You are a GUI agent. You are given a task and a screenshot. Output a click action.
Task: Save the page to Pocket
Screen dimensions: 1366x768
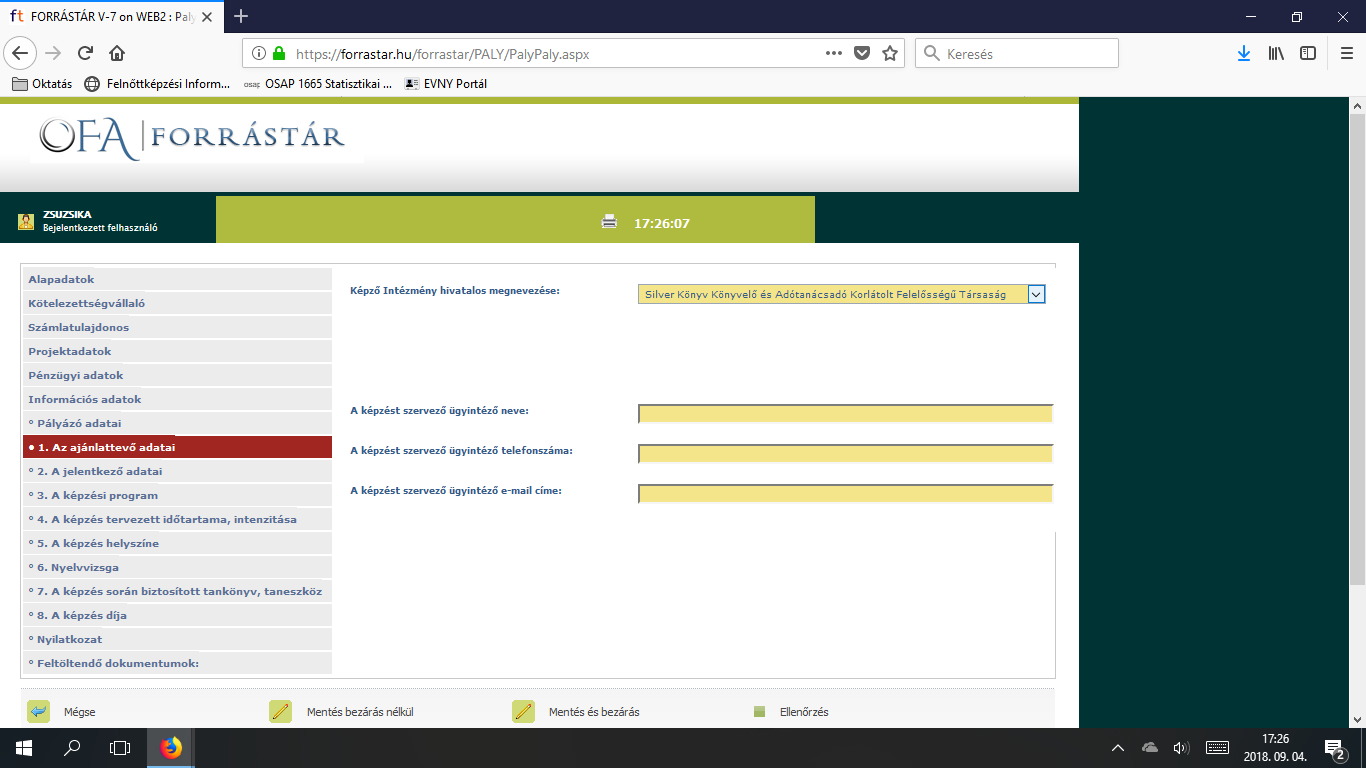pyautogui.click(x=862, y=54)
